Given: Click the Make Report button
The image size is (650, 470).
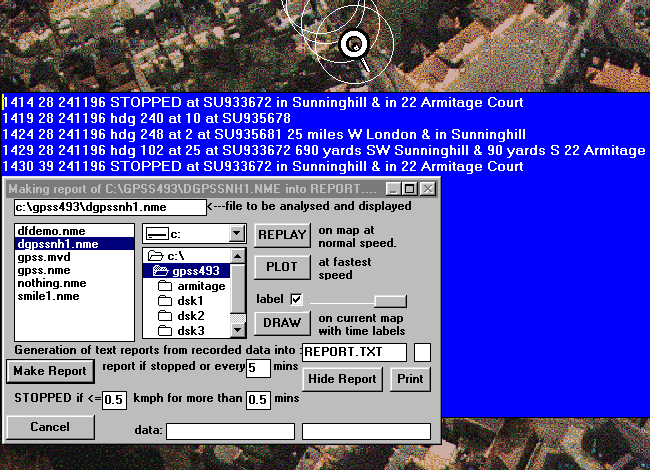Looking at the screenshot, I should pyautogui.click(x=48, y=371).
